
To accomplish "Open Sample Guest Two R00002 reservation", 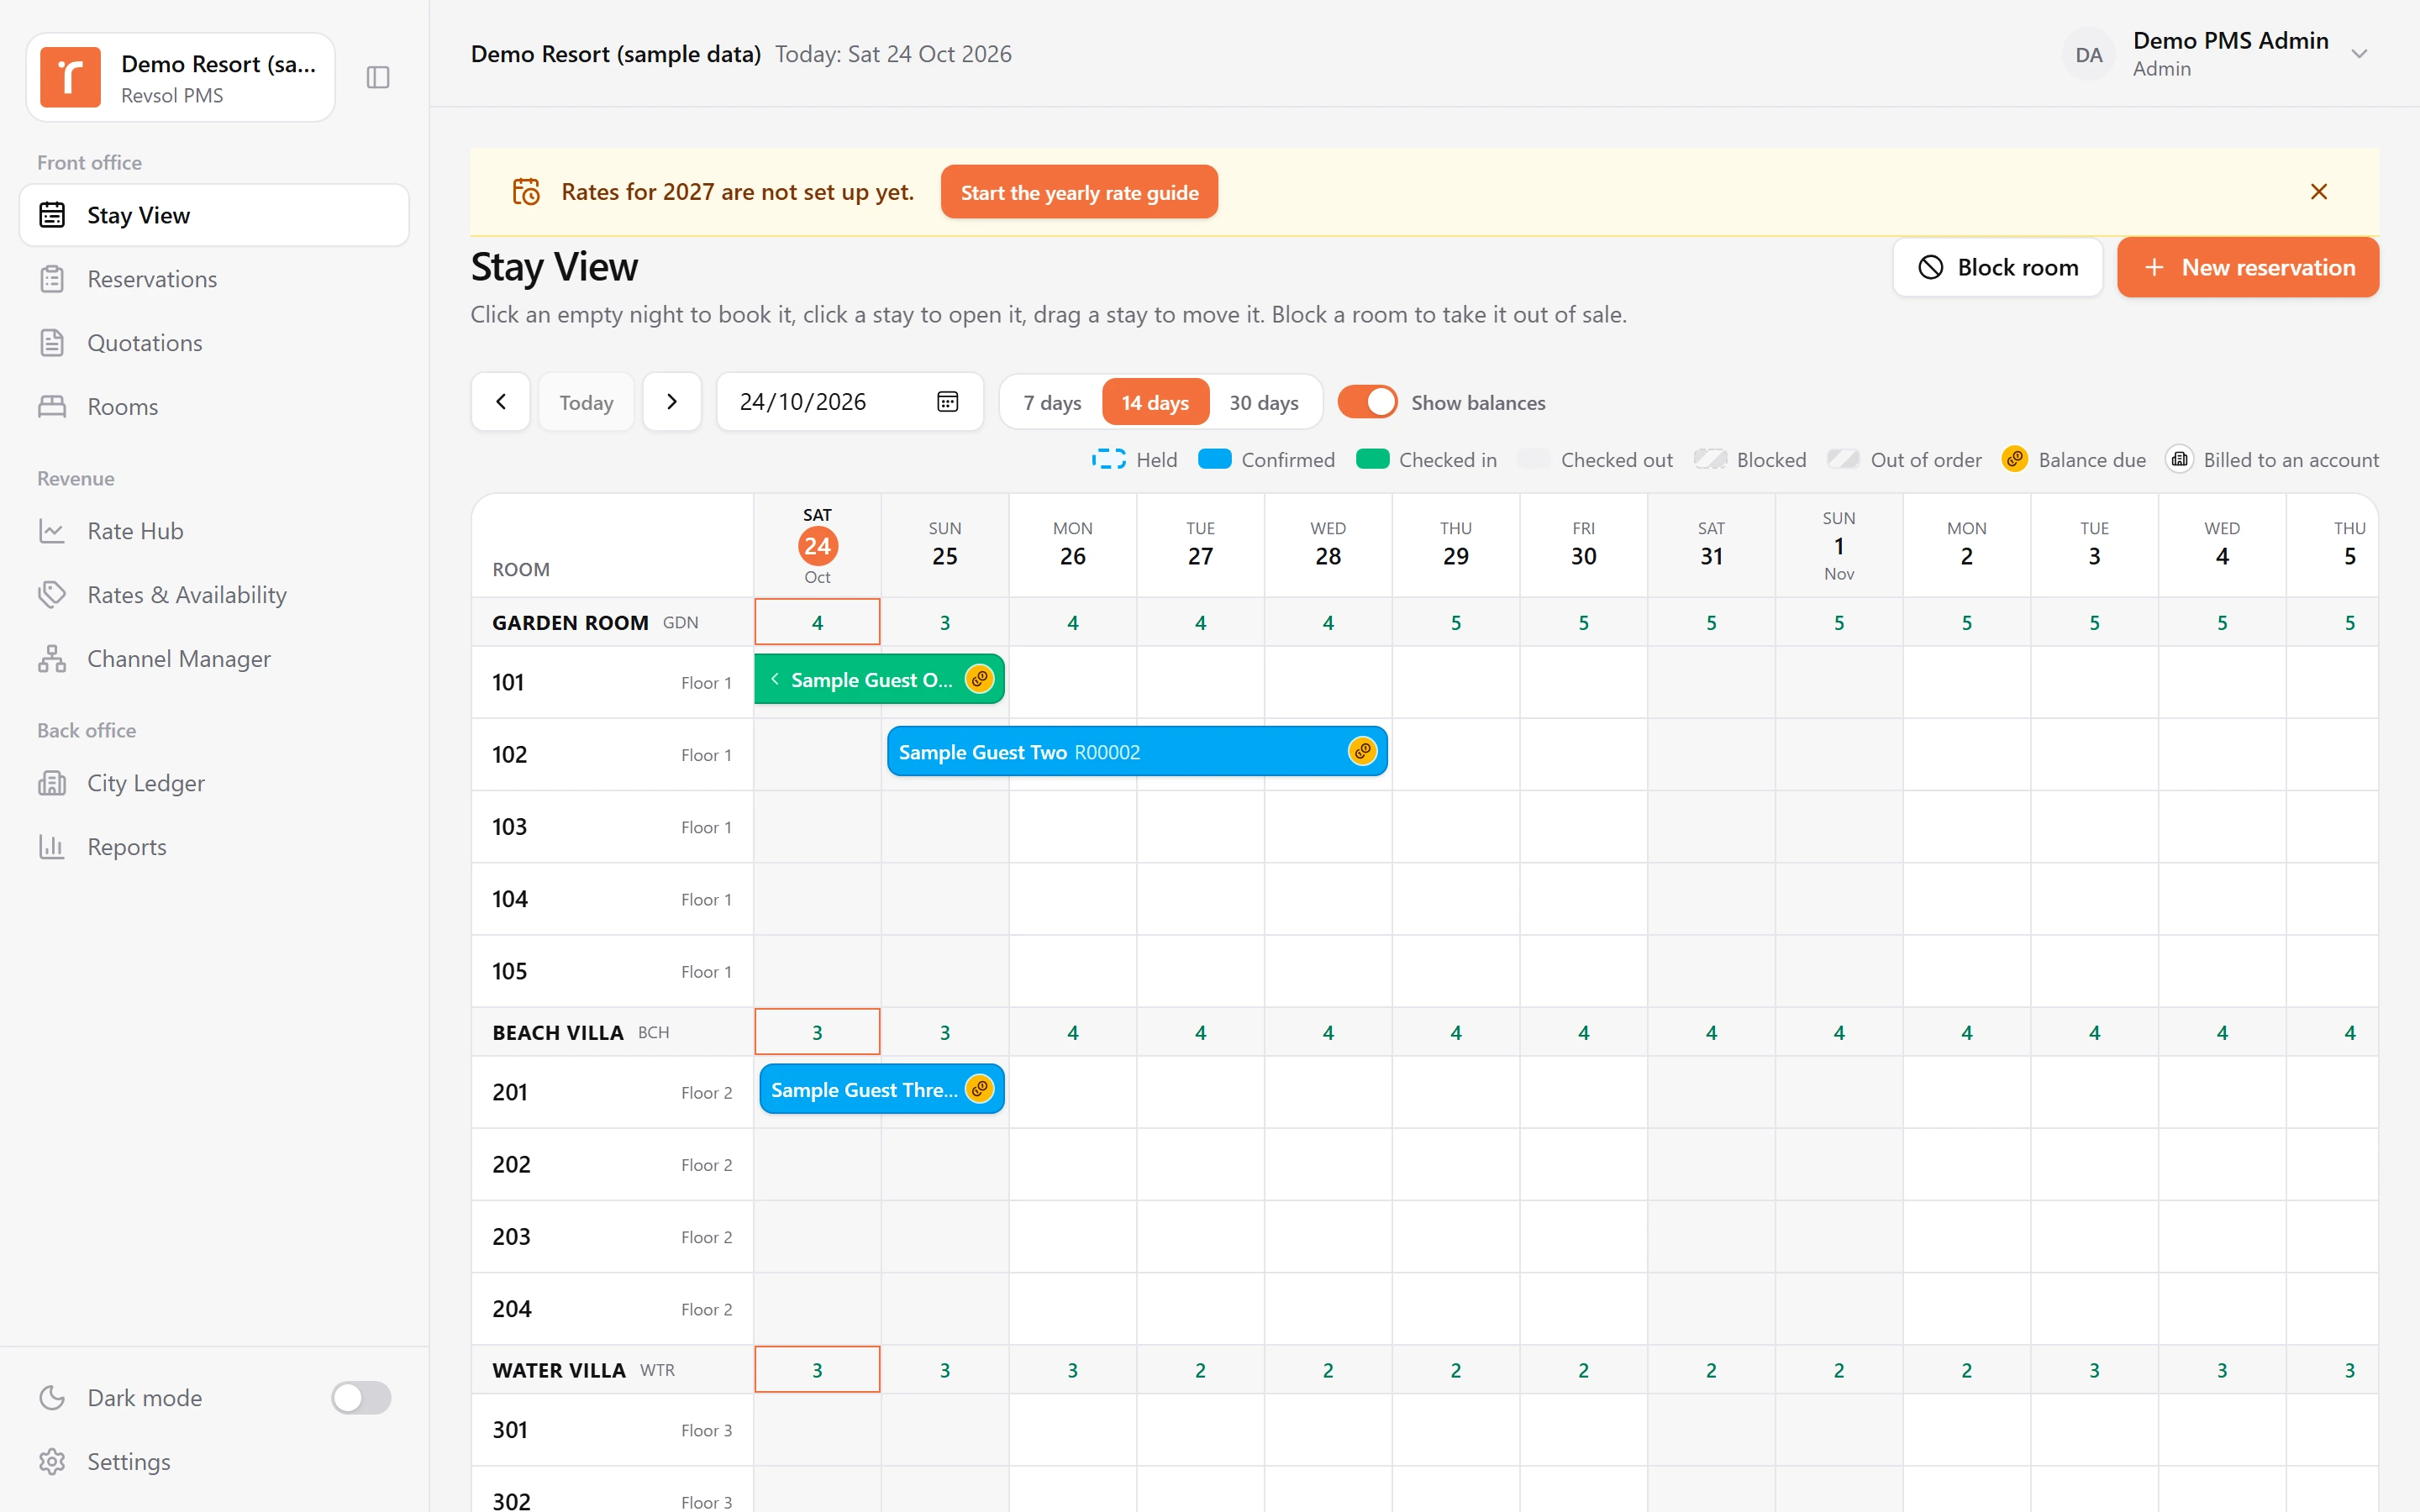I will [1137, 752].
